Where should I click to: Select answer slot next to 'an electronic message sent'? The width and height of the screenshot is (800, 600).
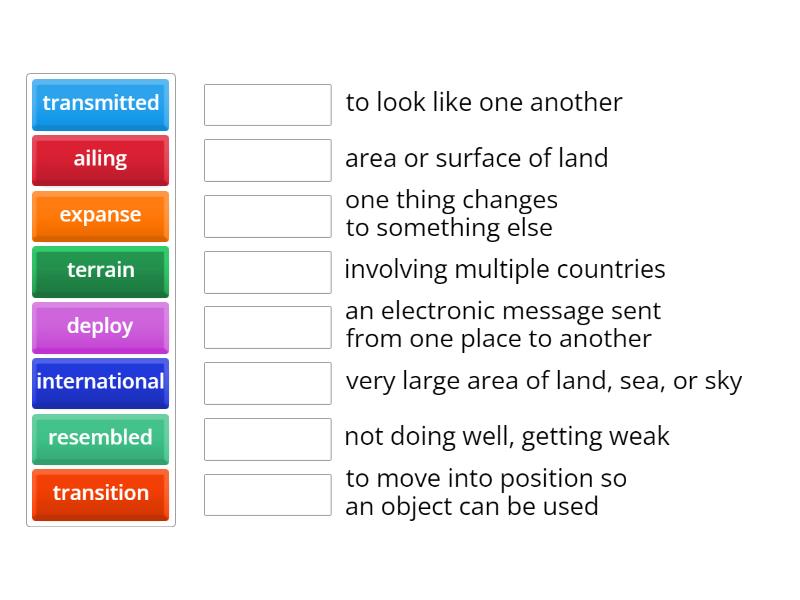[267, 327]
